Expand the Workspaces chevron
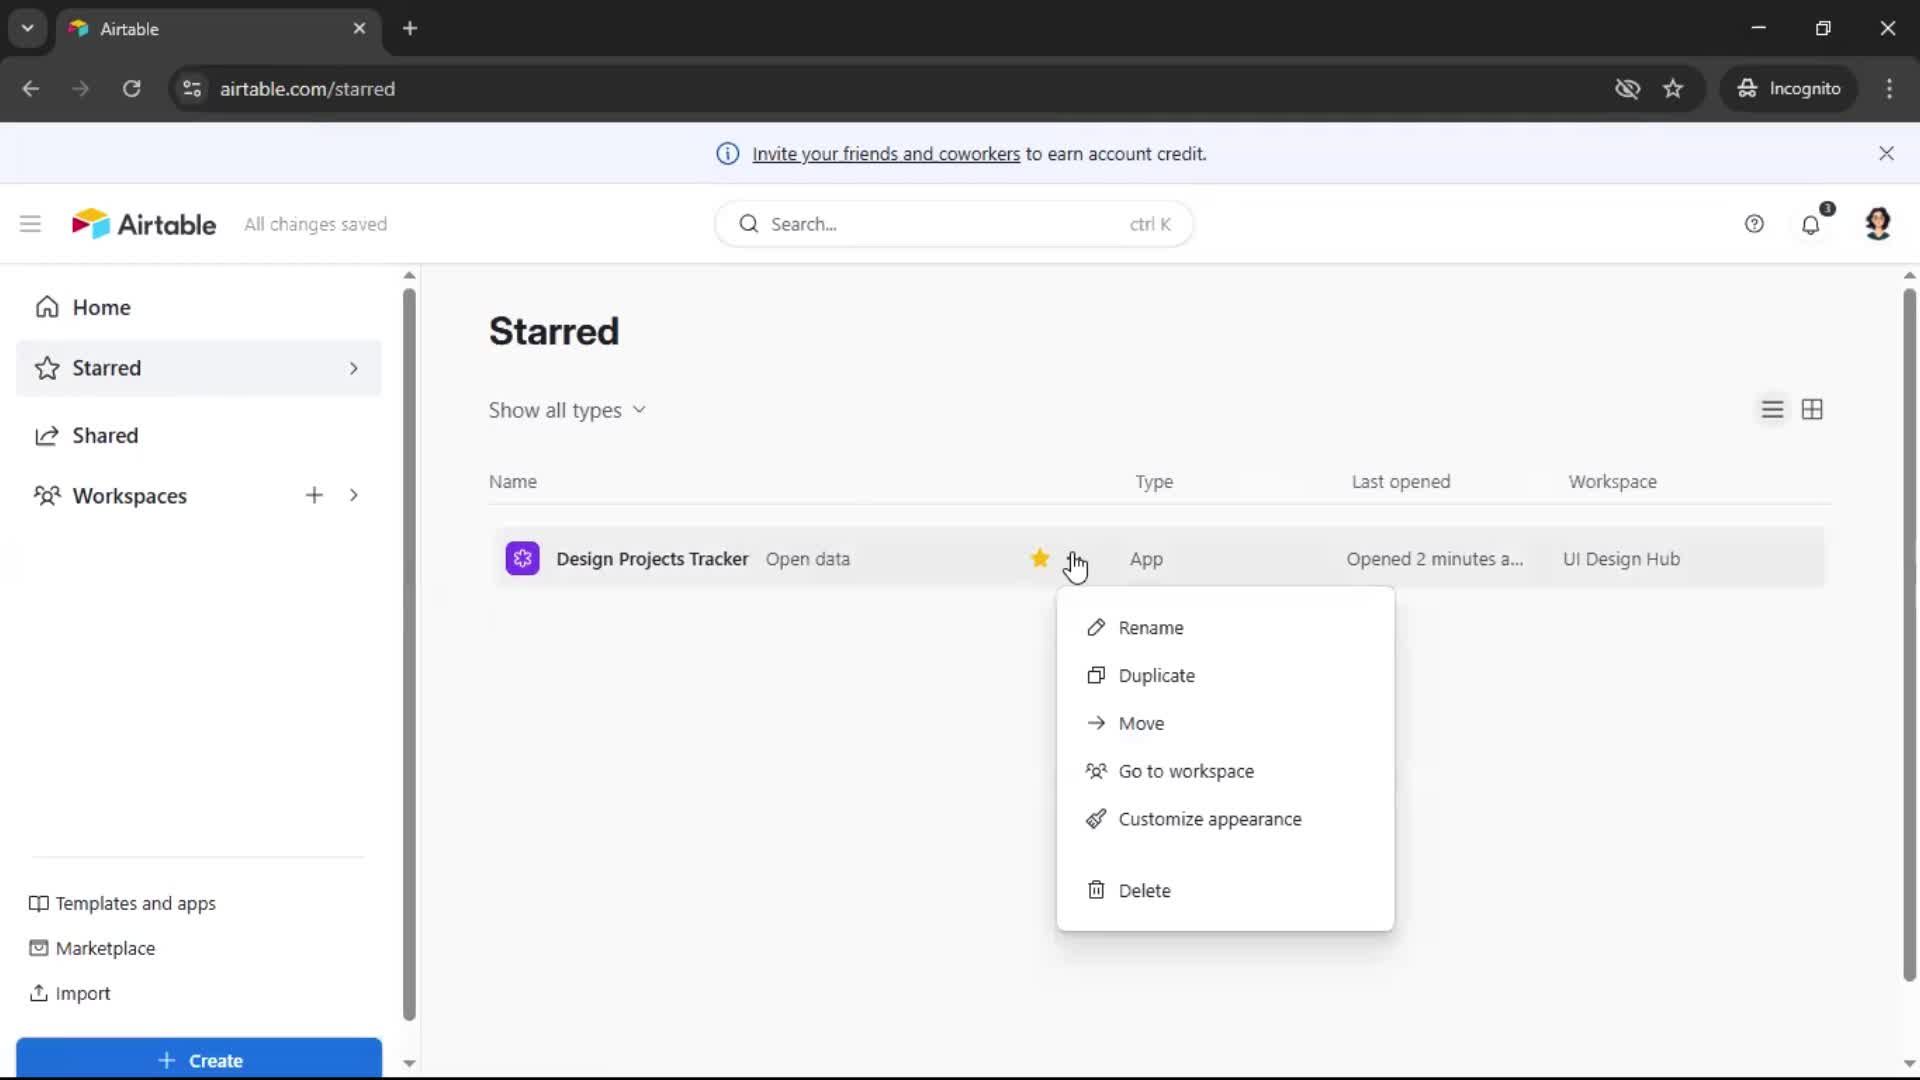This screenshot has width=1920, height=1080. pyautogui.click(x=353, y=495)
